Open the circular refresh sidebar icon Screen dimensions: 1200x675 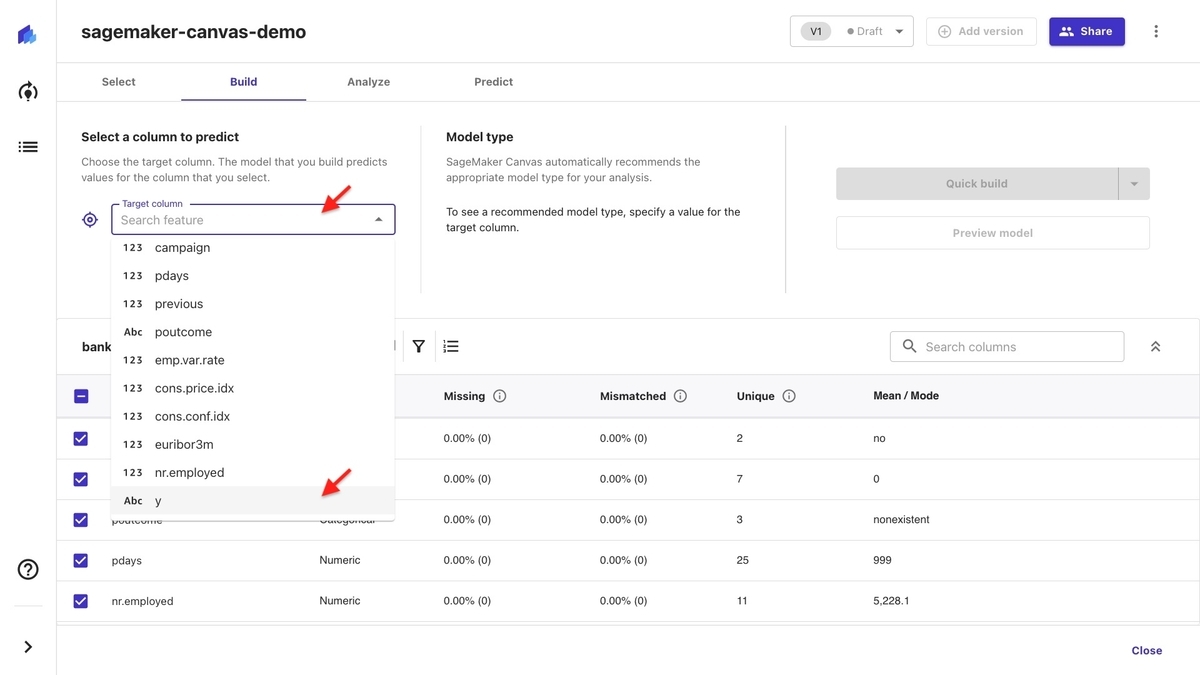[28, 92]
